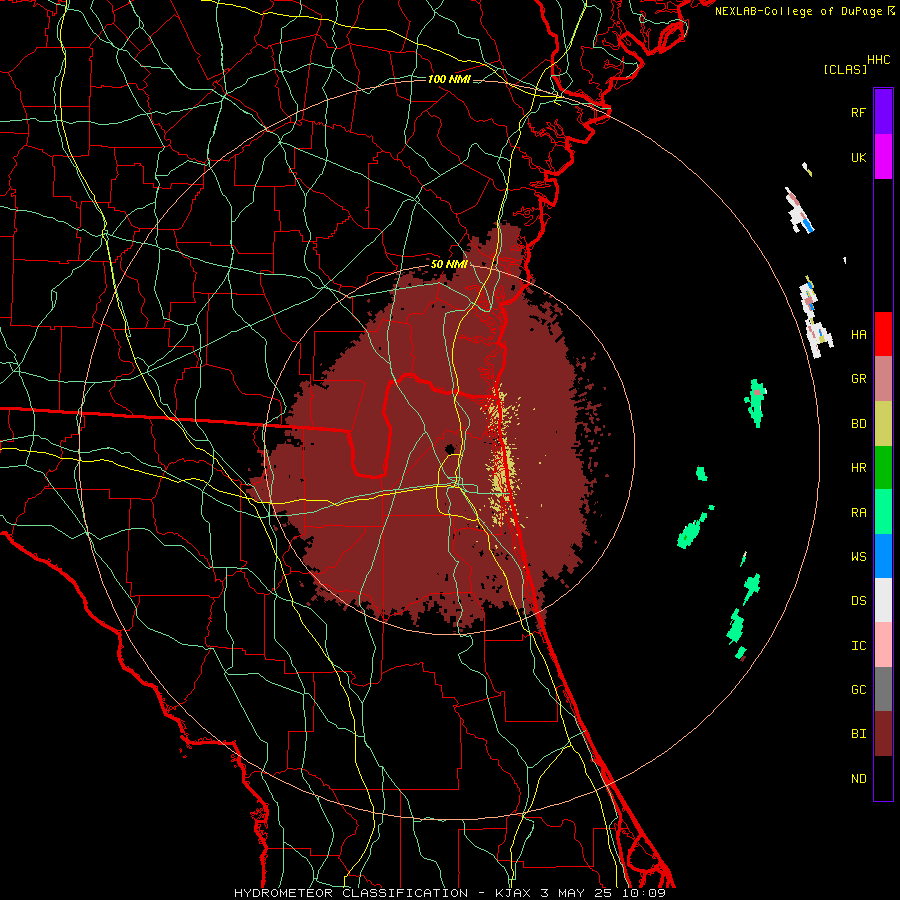Click the small black hole at the radar center

pyautogui.click(x=449, y=448)
